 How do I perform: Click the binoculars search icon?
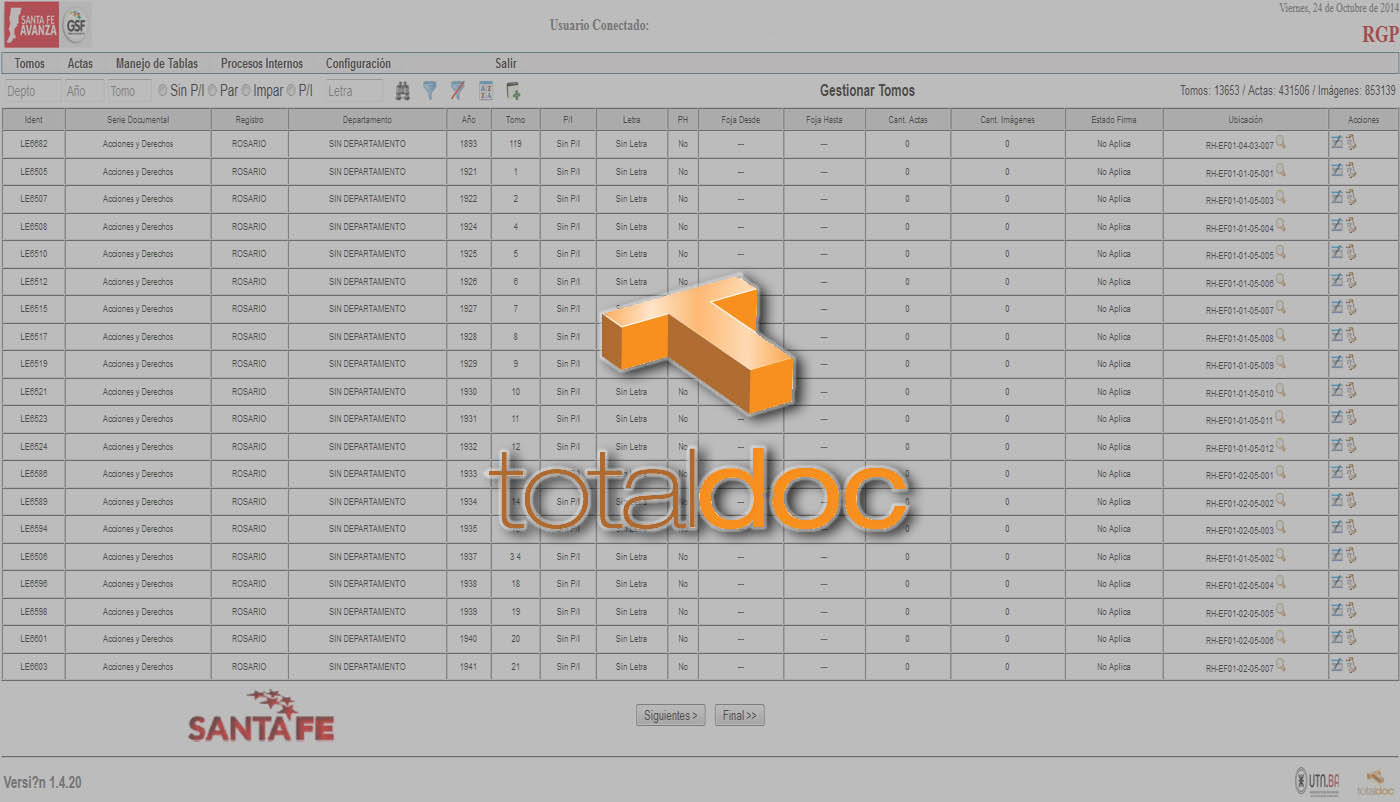point(403,91)
